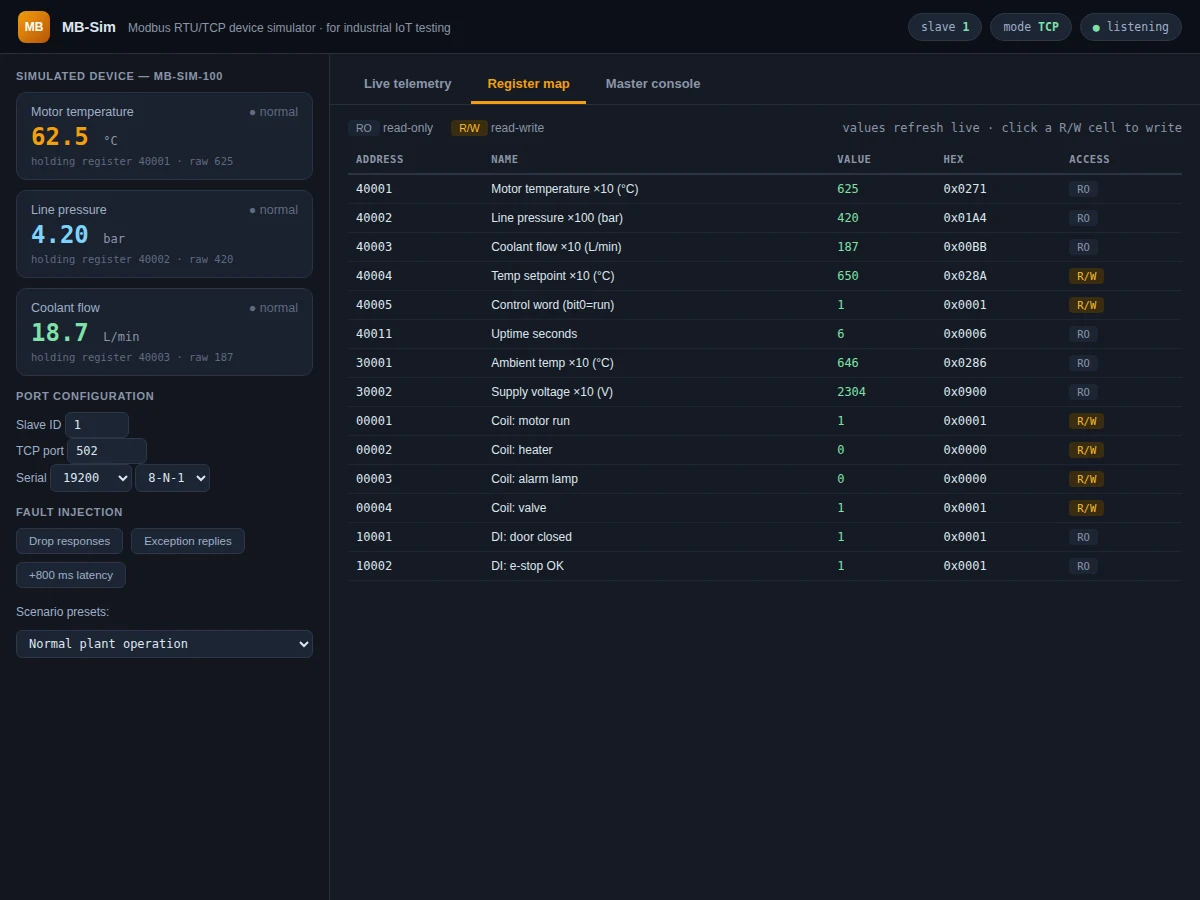Toggle the Drop responses fault injection
1200x900 pixels.
coord(70,541)
